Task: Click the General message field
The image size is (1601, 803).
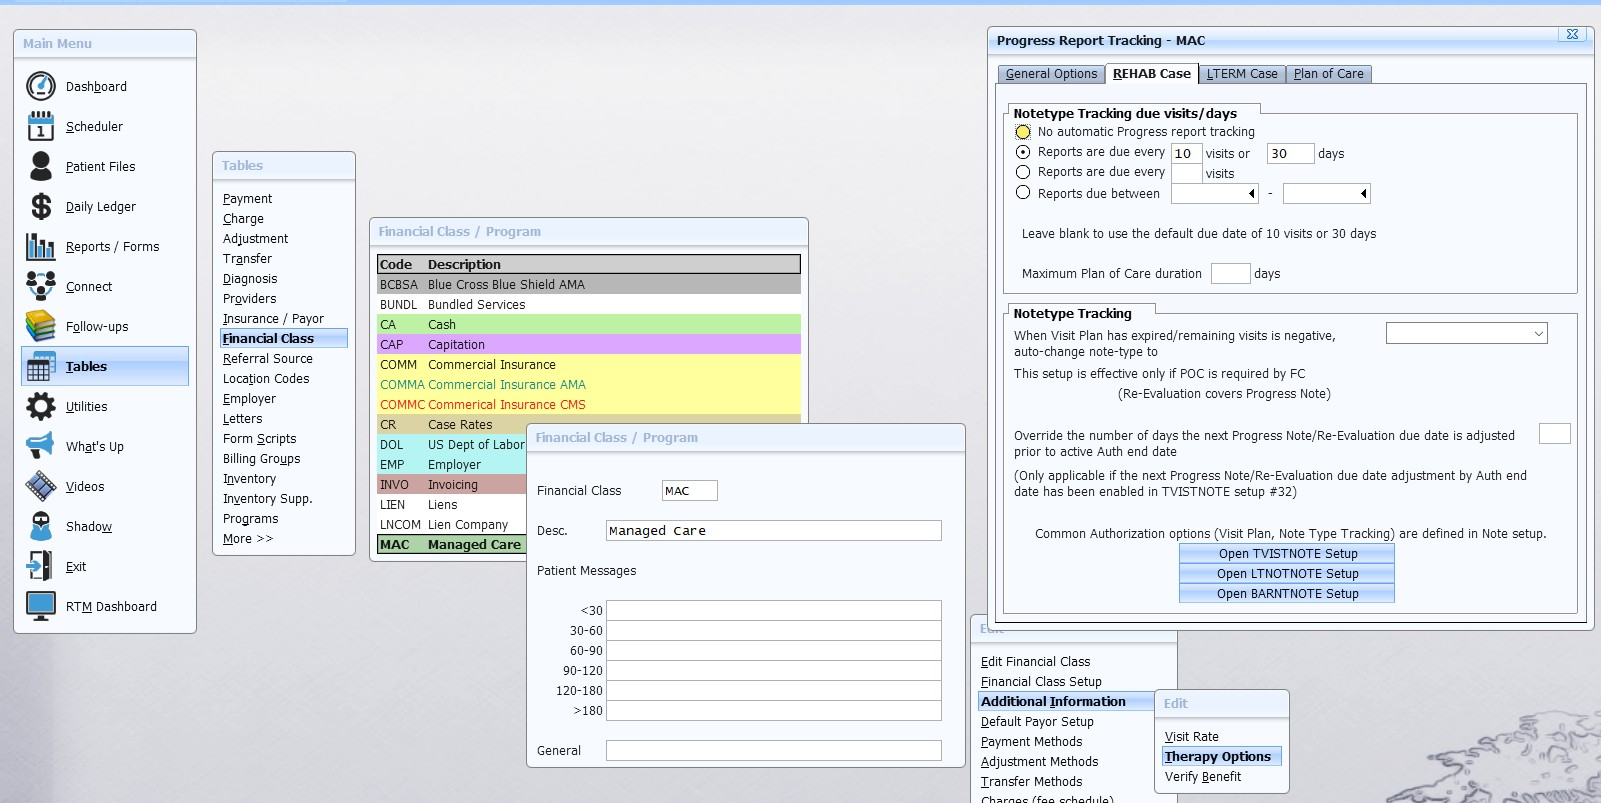Action: (x=773, y=750)
